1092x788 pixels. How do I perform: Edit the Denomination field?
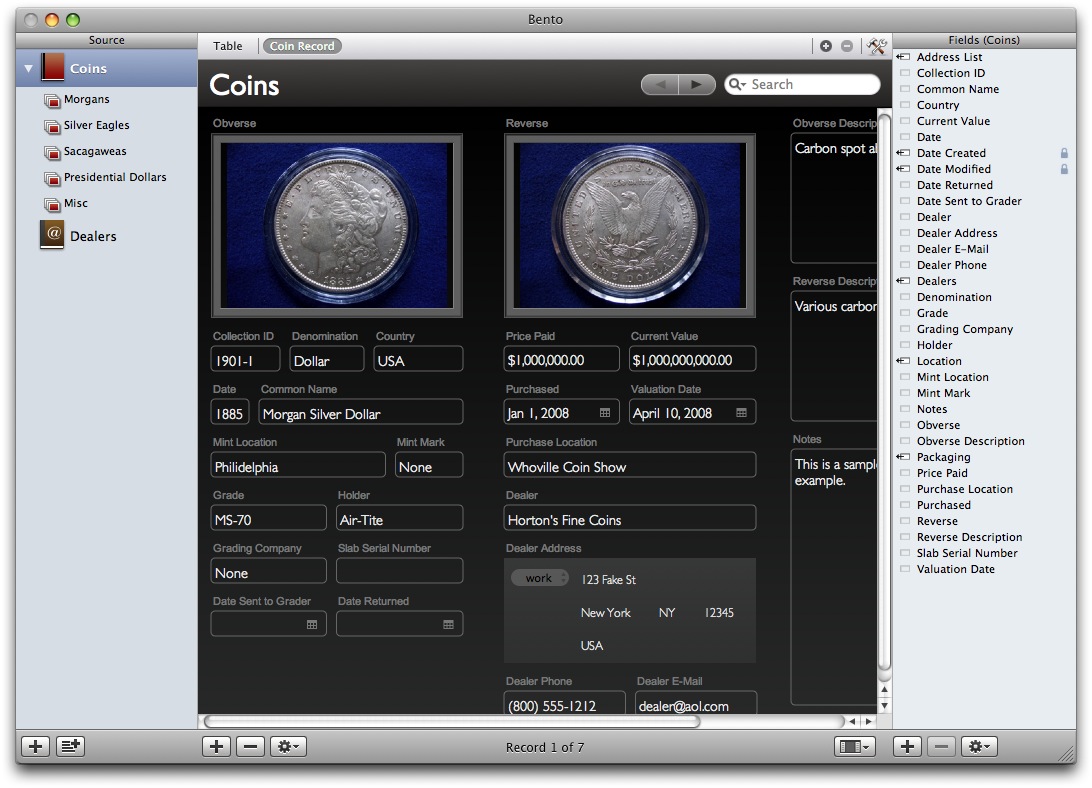point(327,360)
